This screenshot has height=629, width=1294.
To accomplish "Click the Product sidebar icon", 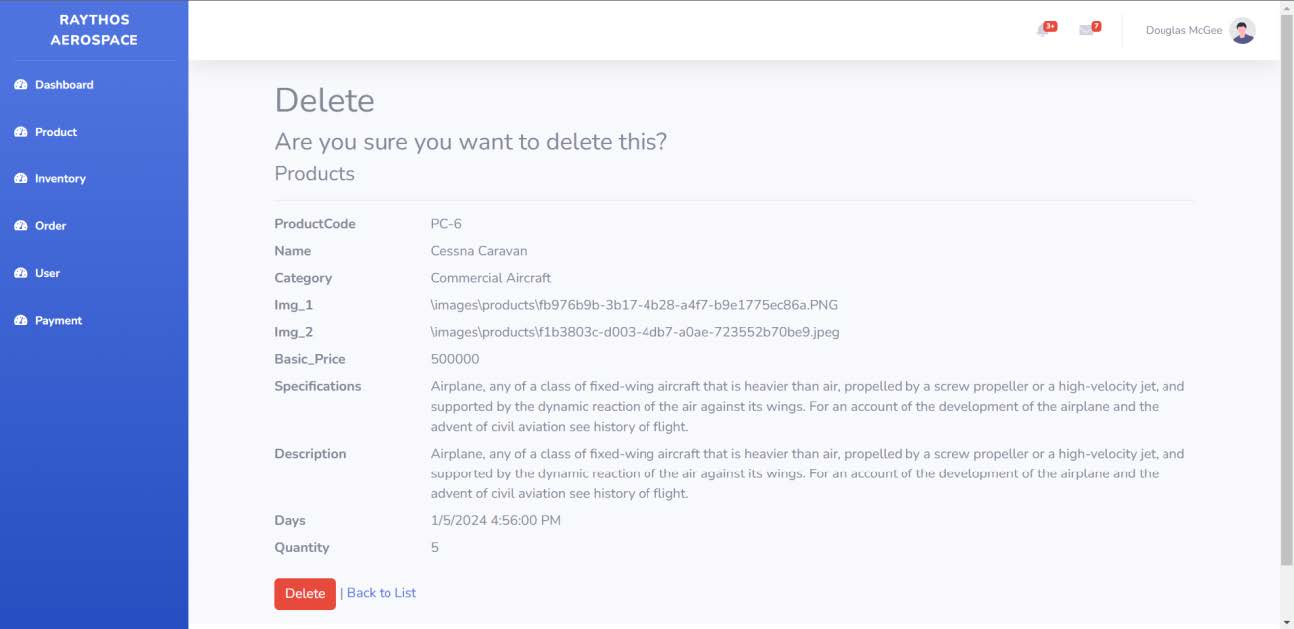I will 21,132.
